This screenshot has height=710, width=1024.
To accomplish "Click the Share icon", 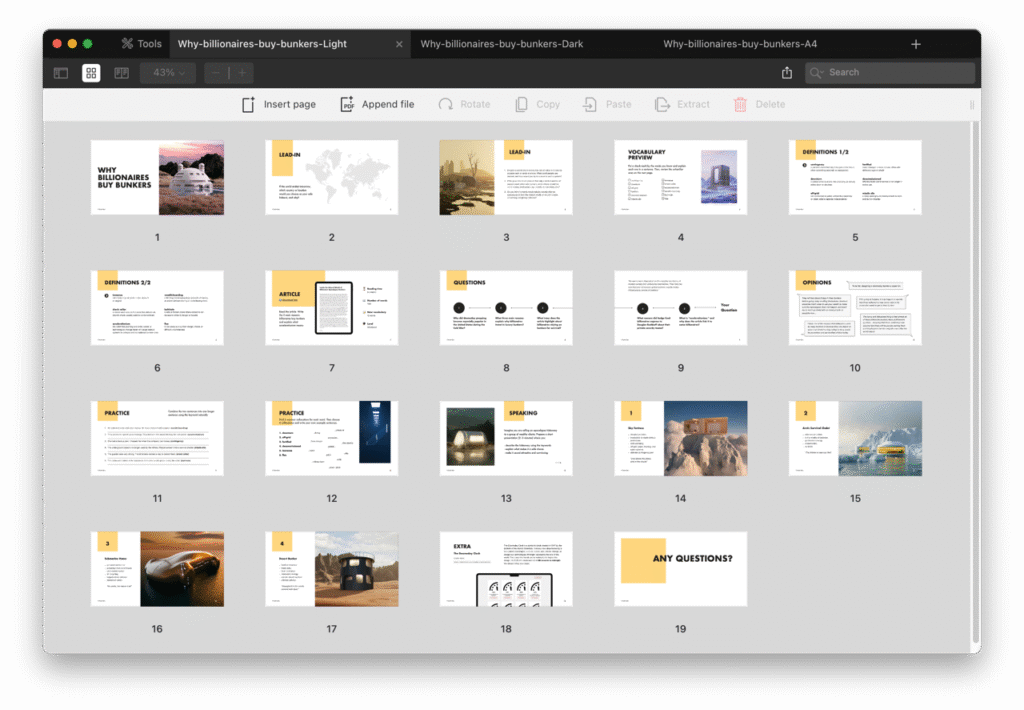I will (787, 73).
